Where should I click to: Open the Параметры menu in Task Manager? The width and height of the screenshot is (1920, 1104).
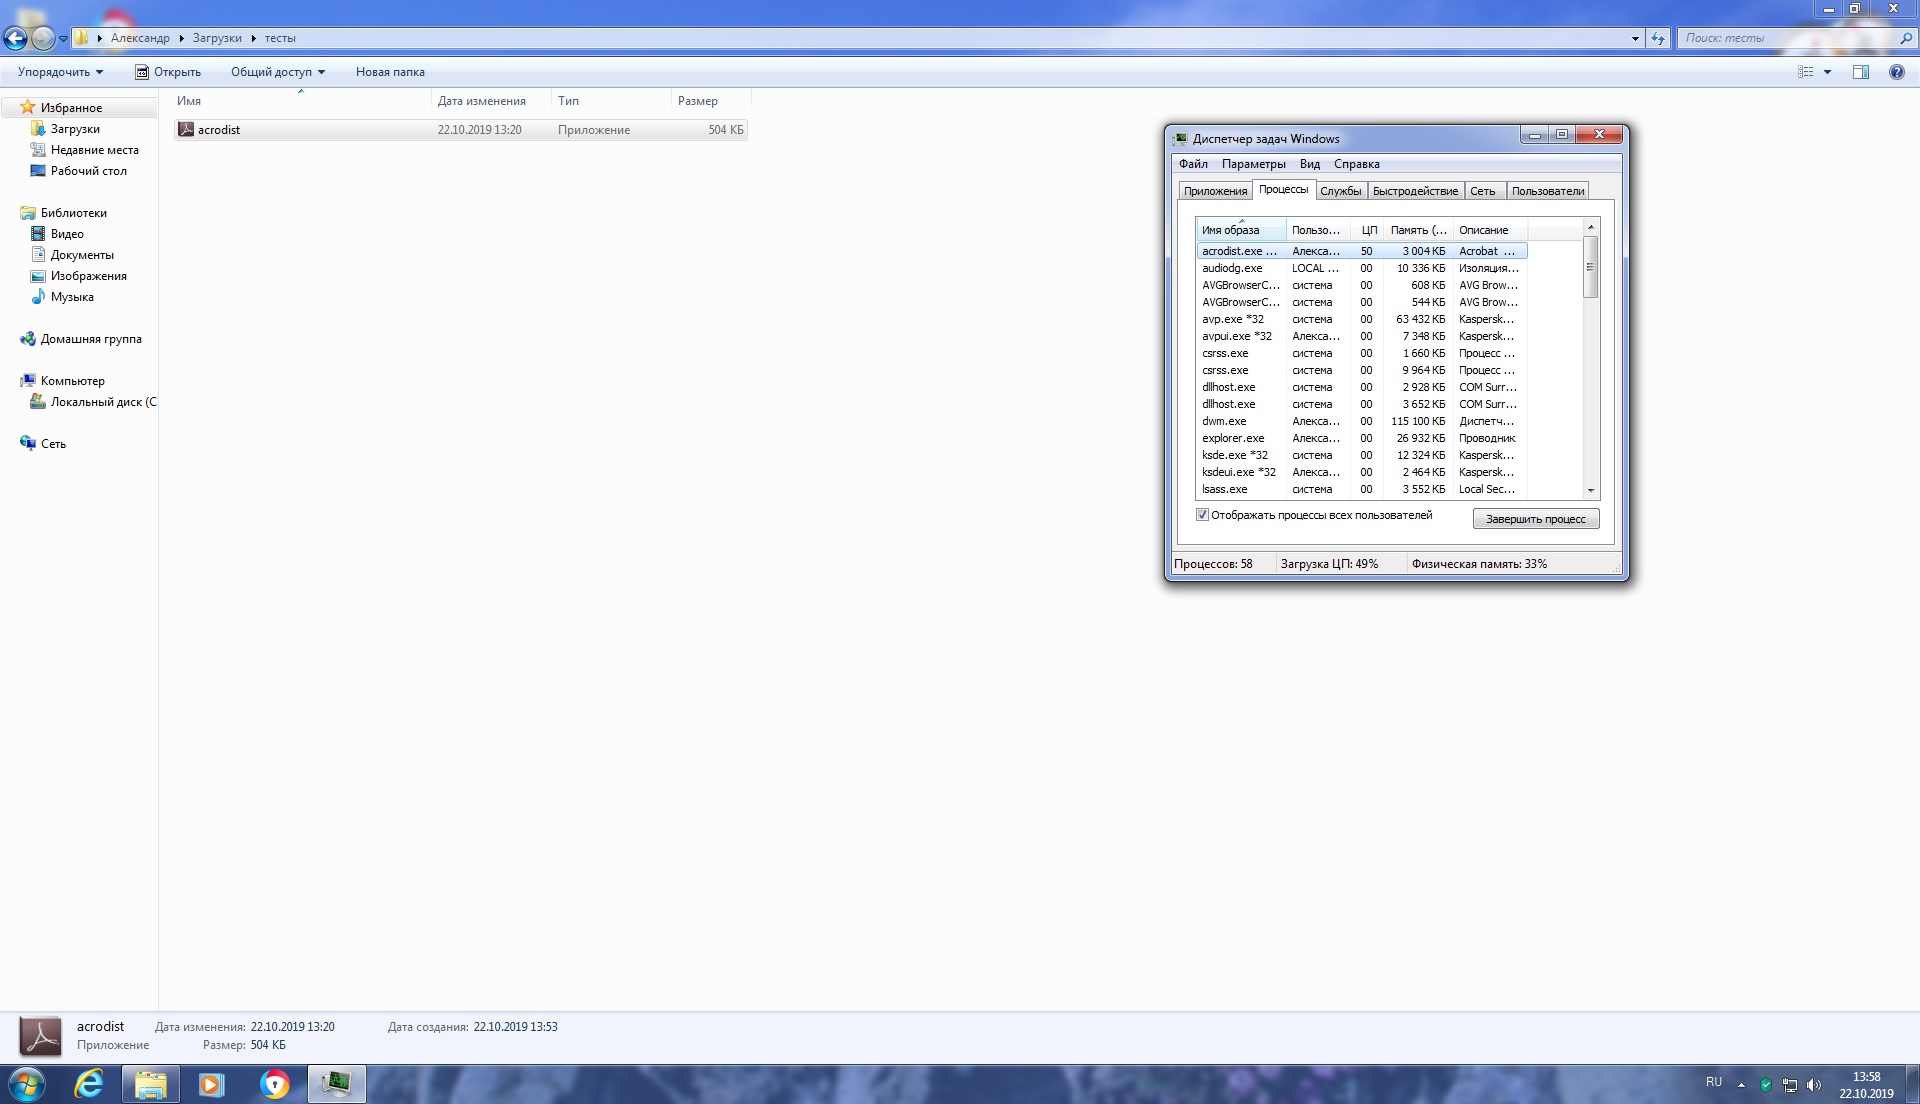[x=1253, y=164]
